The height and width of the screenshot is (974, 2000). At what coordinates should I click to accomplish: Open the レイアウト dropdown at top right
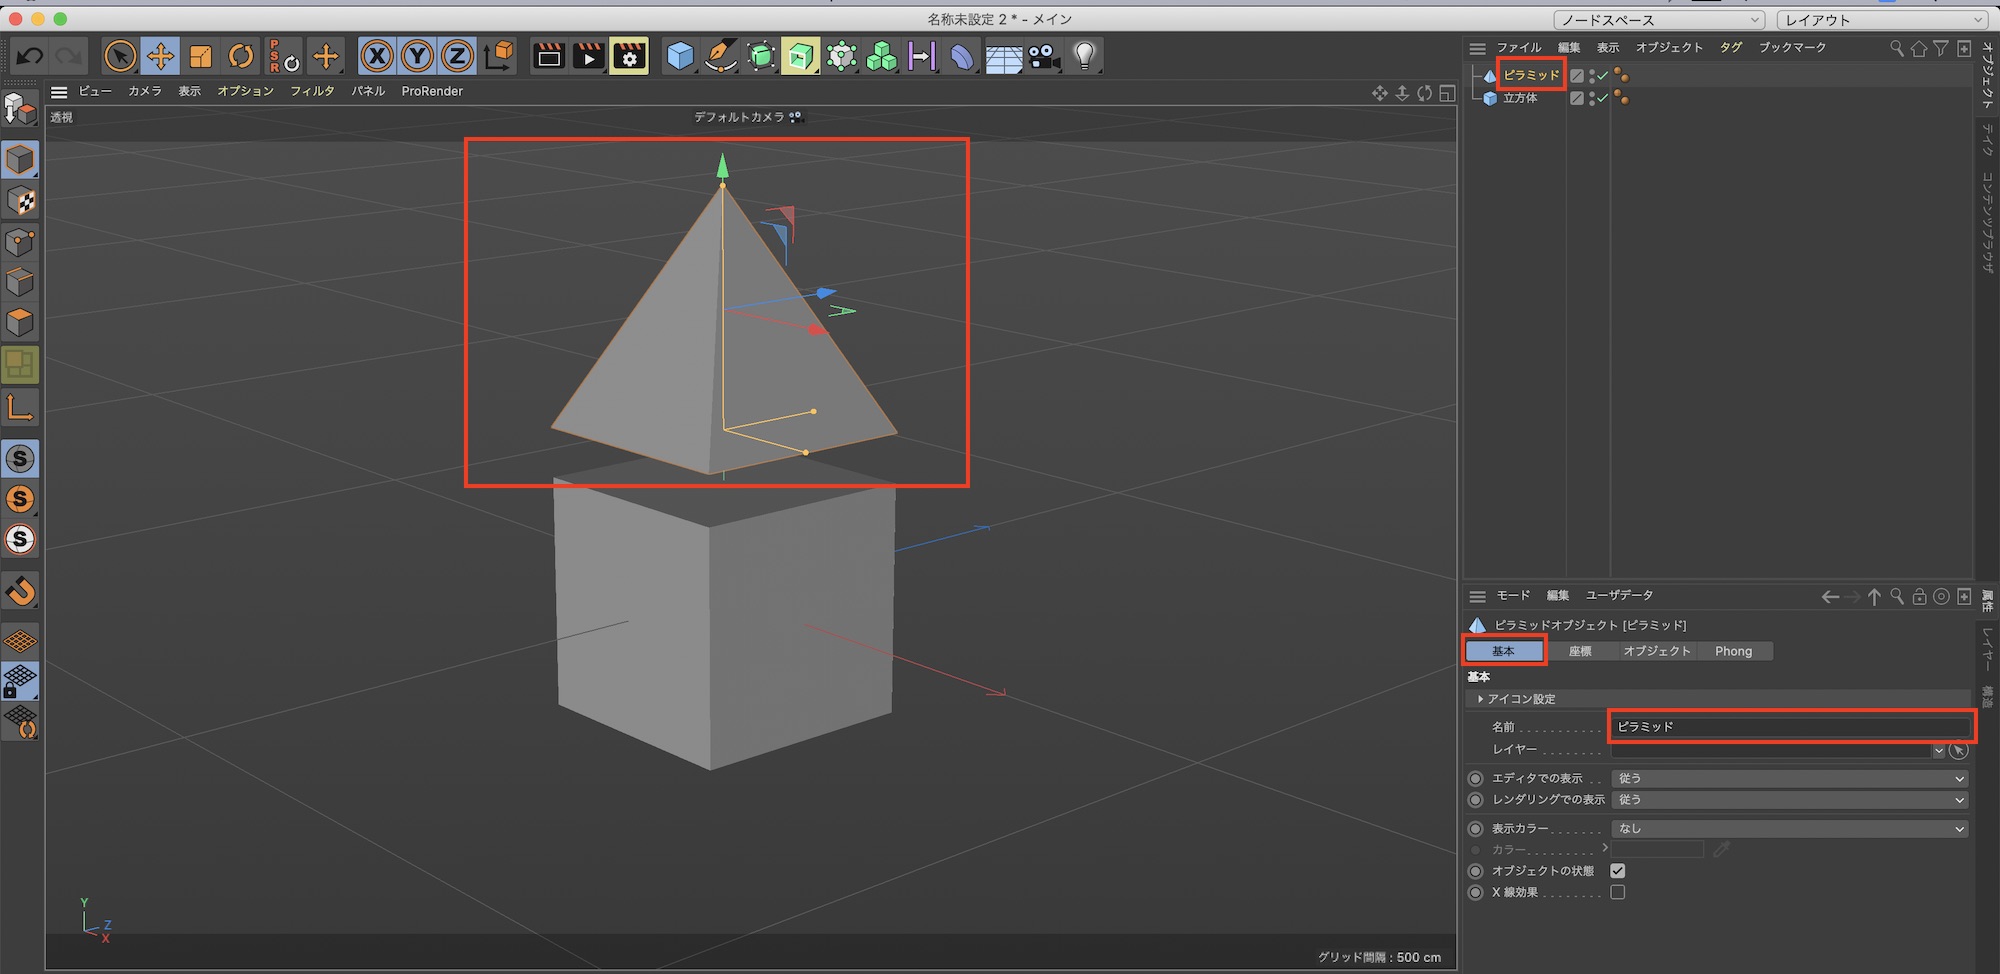point(1881,20)
